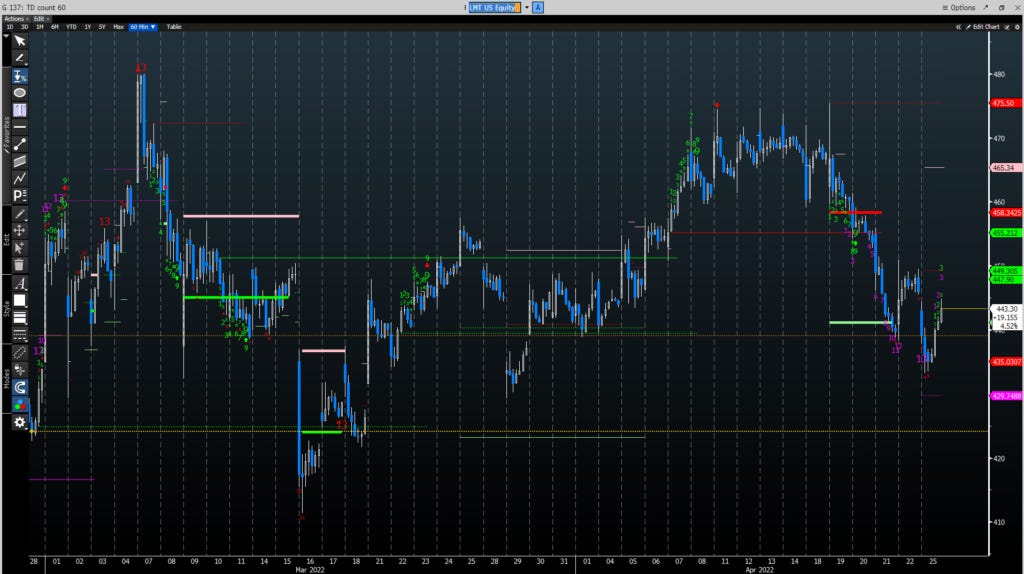Switch to 1M range
This screenshot has height=574, width=1024.
tap(40, 27)
